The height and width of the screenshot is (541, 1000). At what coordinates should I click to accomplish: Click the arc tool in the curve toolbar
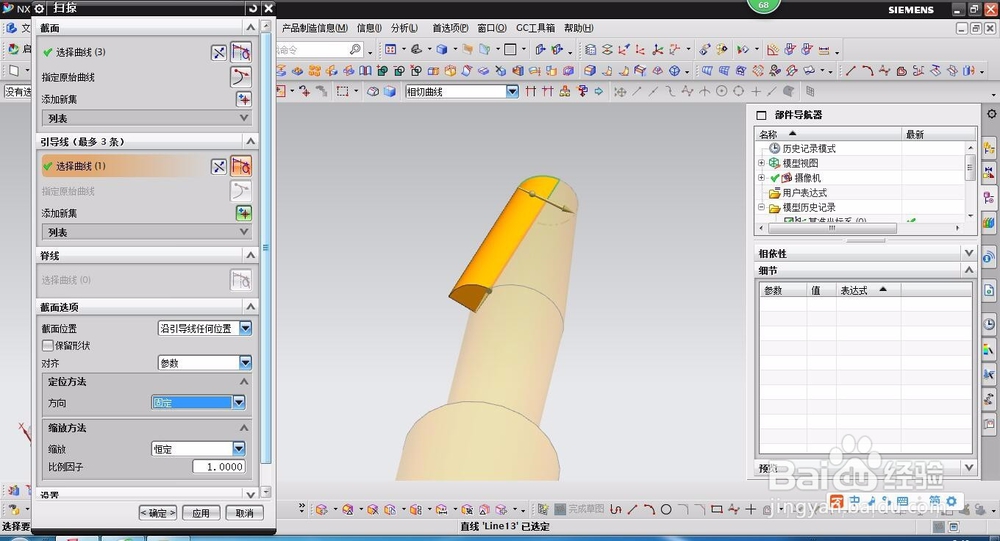click(x=867, y=71)
